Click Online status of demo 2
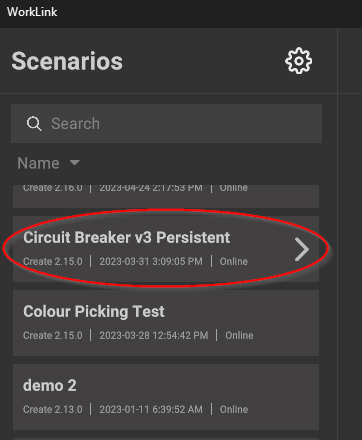The image size is (362, 440). point(234,409)
